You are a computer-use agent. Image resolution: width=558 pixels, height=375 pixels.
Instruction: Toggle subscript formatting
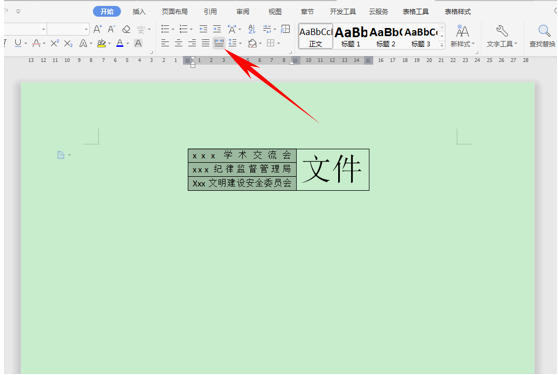(x=68, y=43)
